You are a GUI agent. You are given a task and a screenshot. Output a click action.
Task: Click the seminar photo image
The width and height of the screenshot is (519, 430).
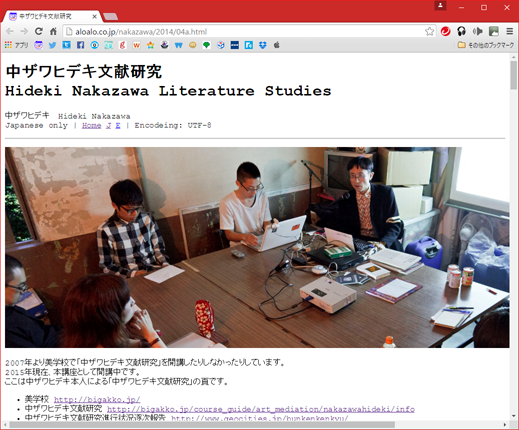[x=257, y=247]
